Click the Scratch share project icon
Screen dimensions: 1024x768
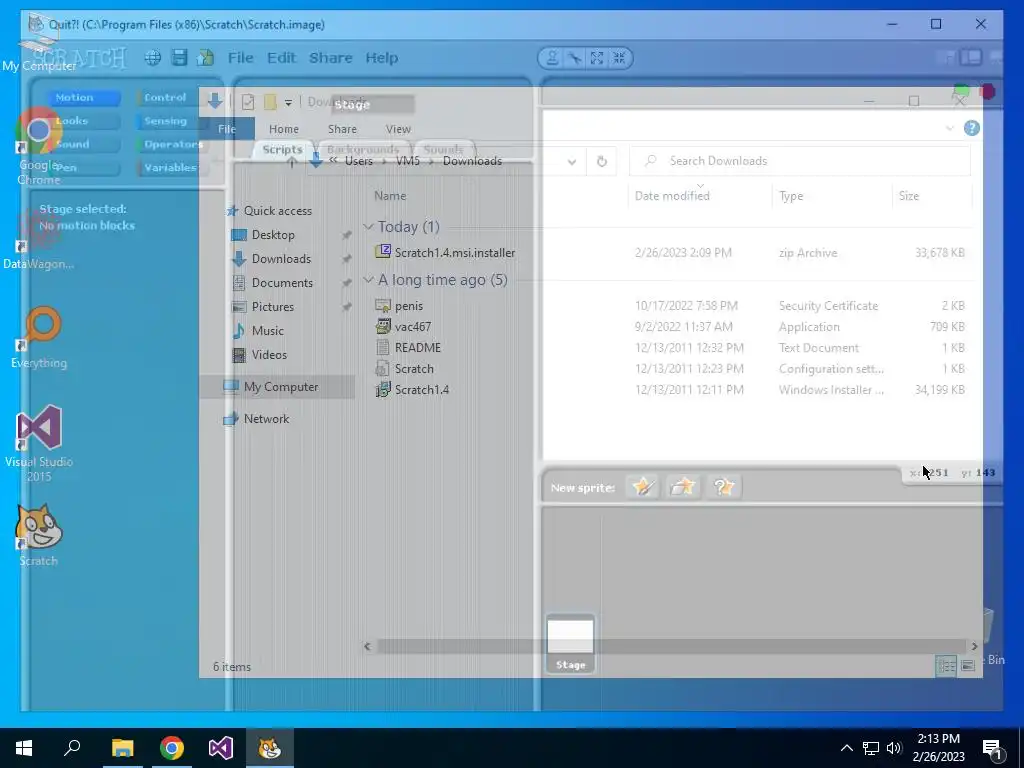(x=205, y=58)
